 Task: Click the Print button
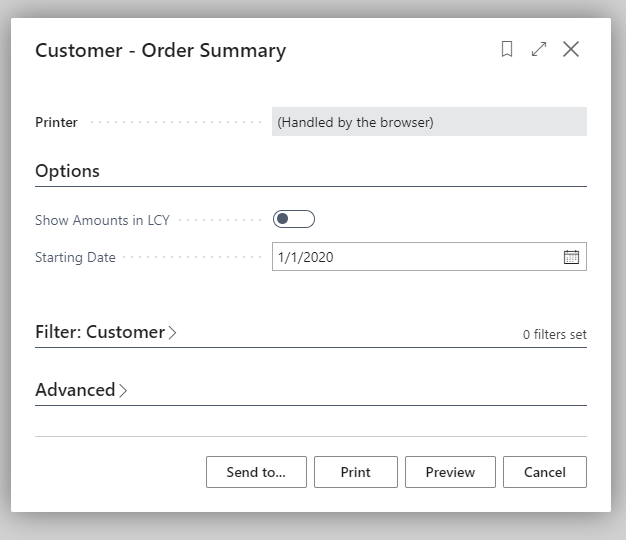[x=356, y=472]
